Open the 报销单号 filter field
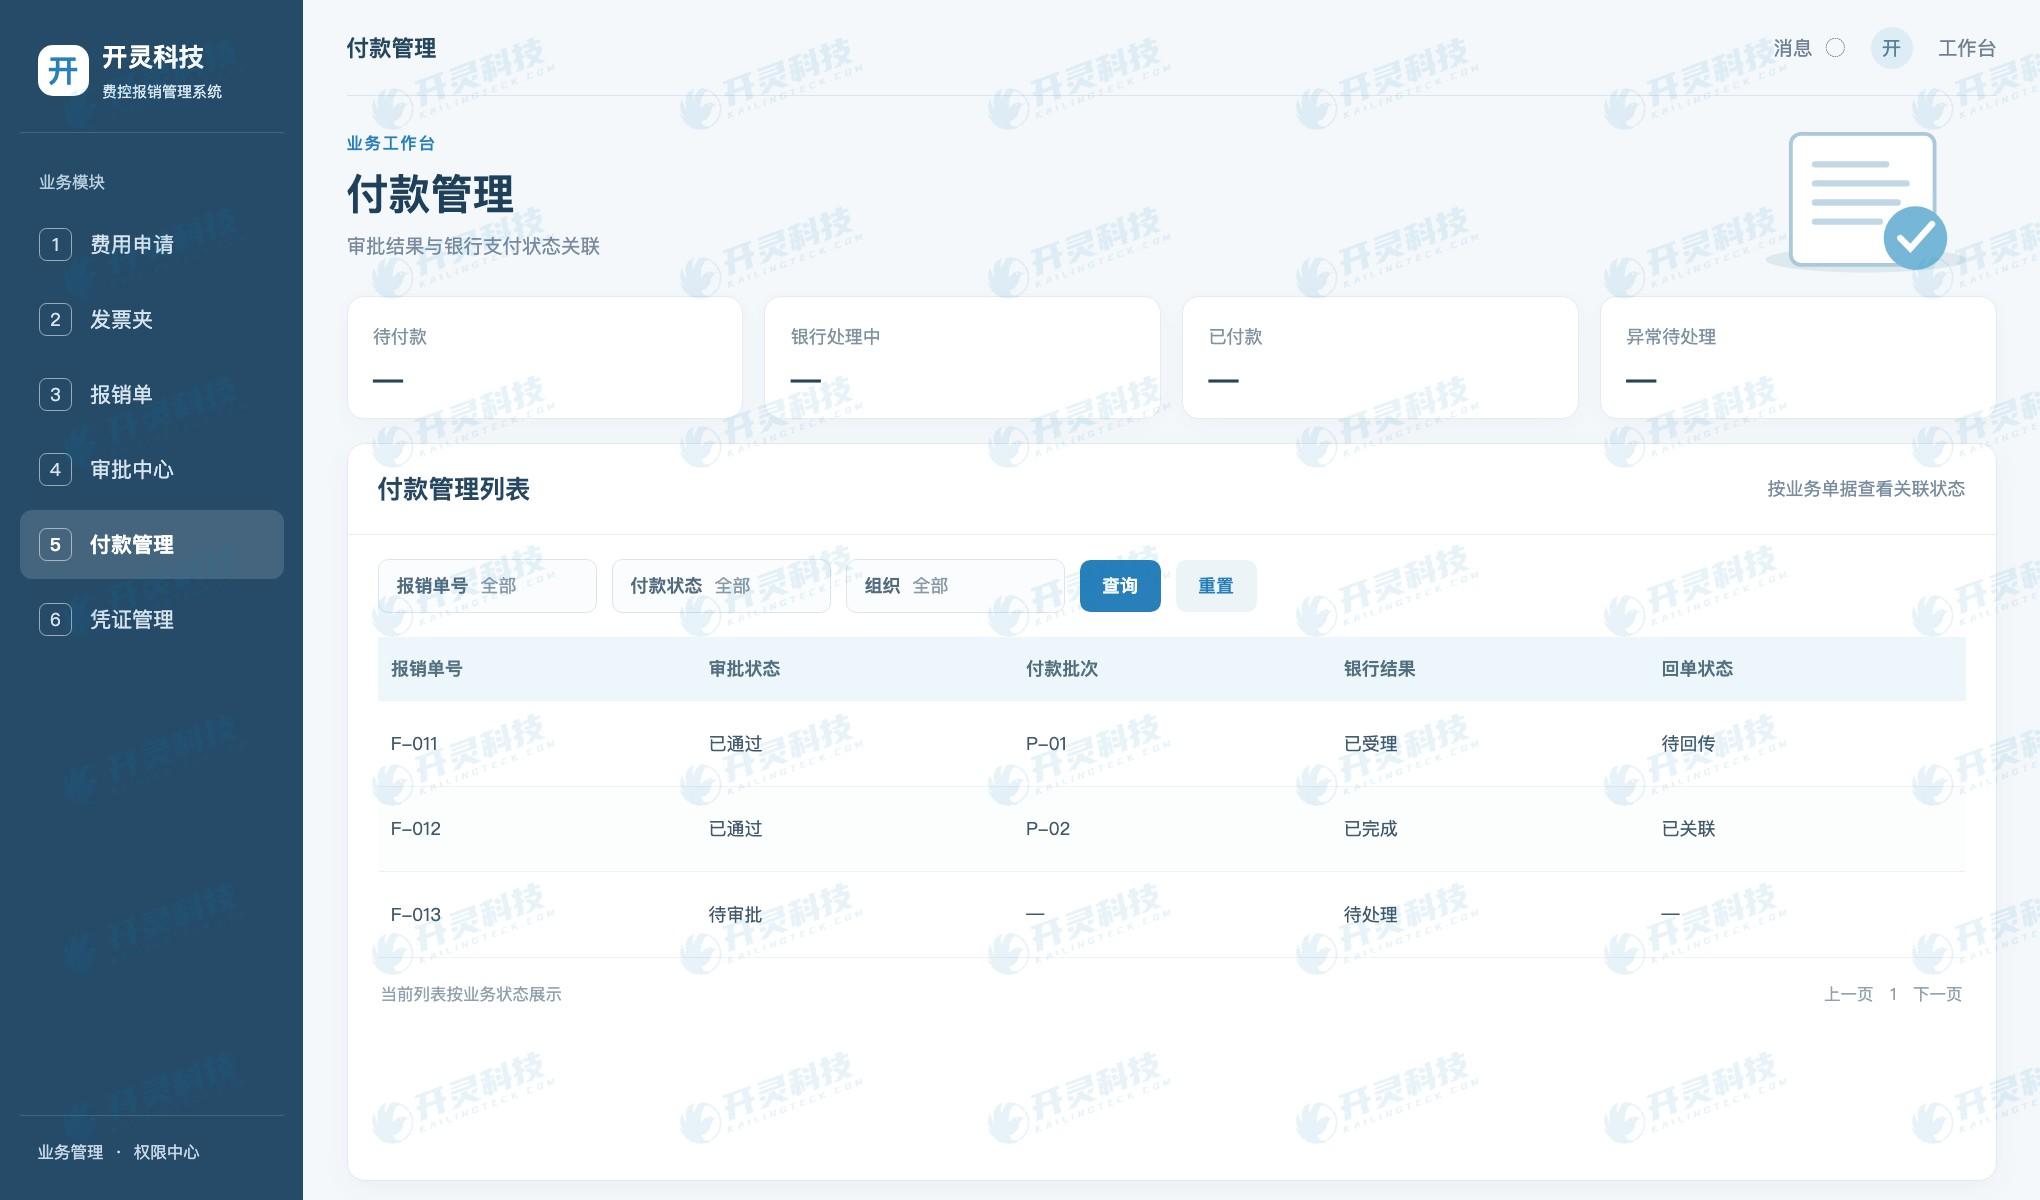2040x1200 pixels. (487, 586)
